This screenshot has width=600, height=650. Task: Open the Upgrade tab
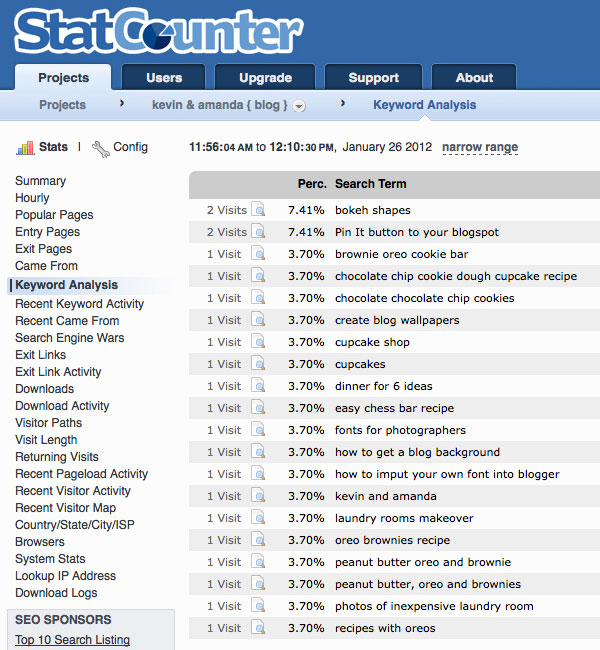(x=265, y=78)
